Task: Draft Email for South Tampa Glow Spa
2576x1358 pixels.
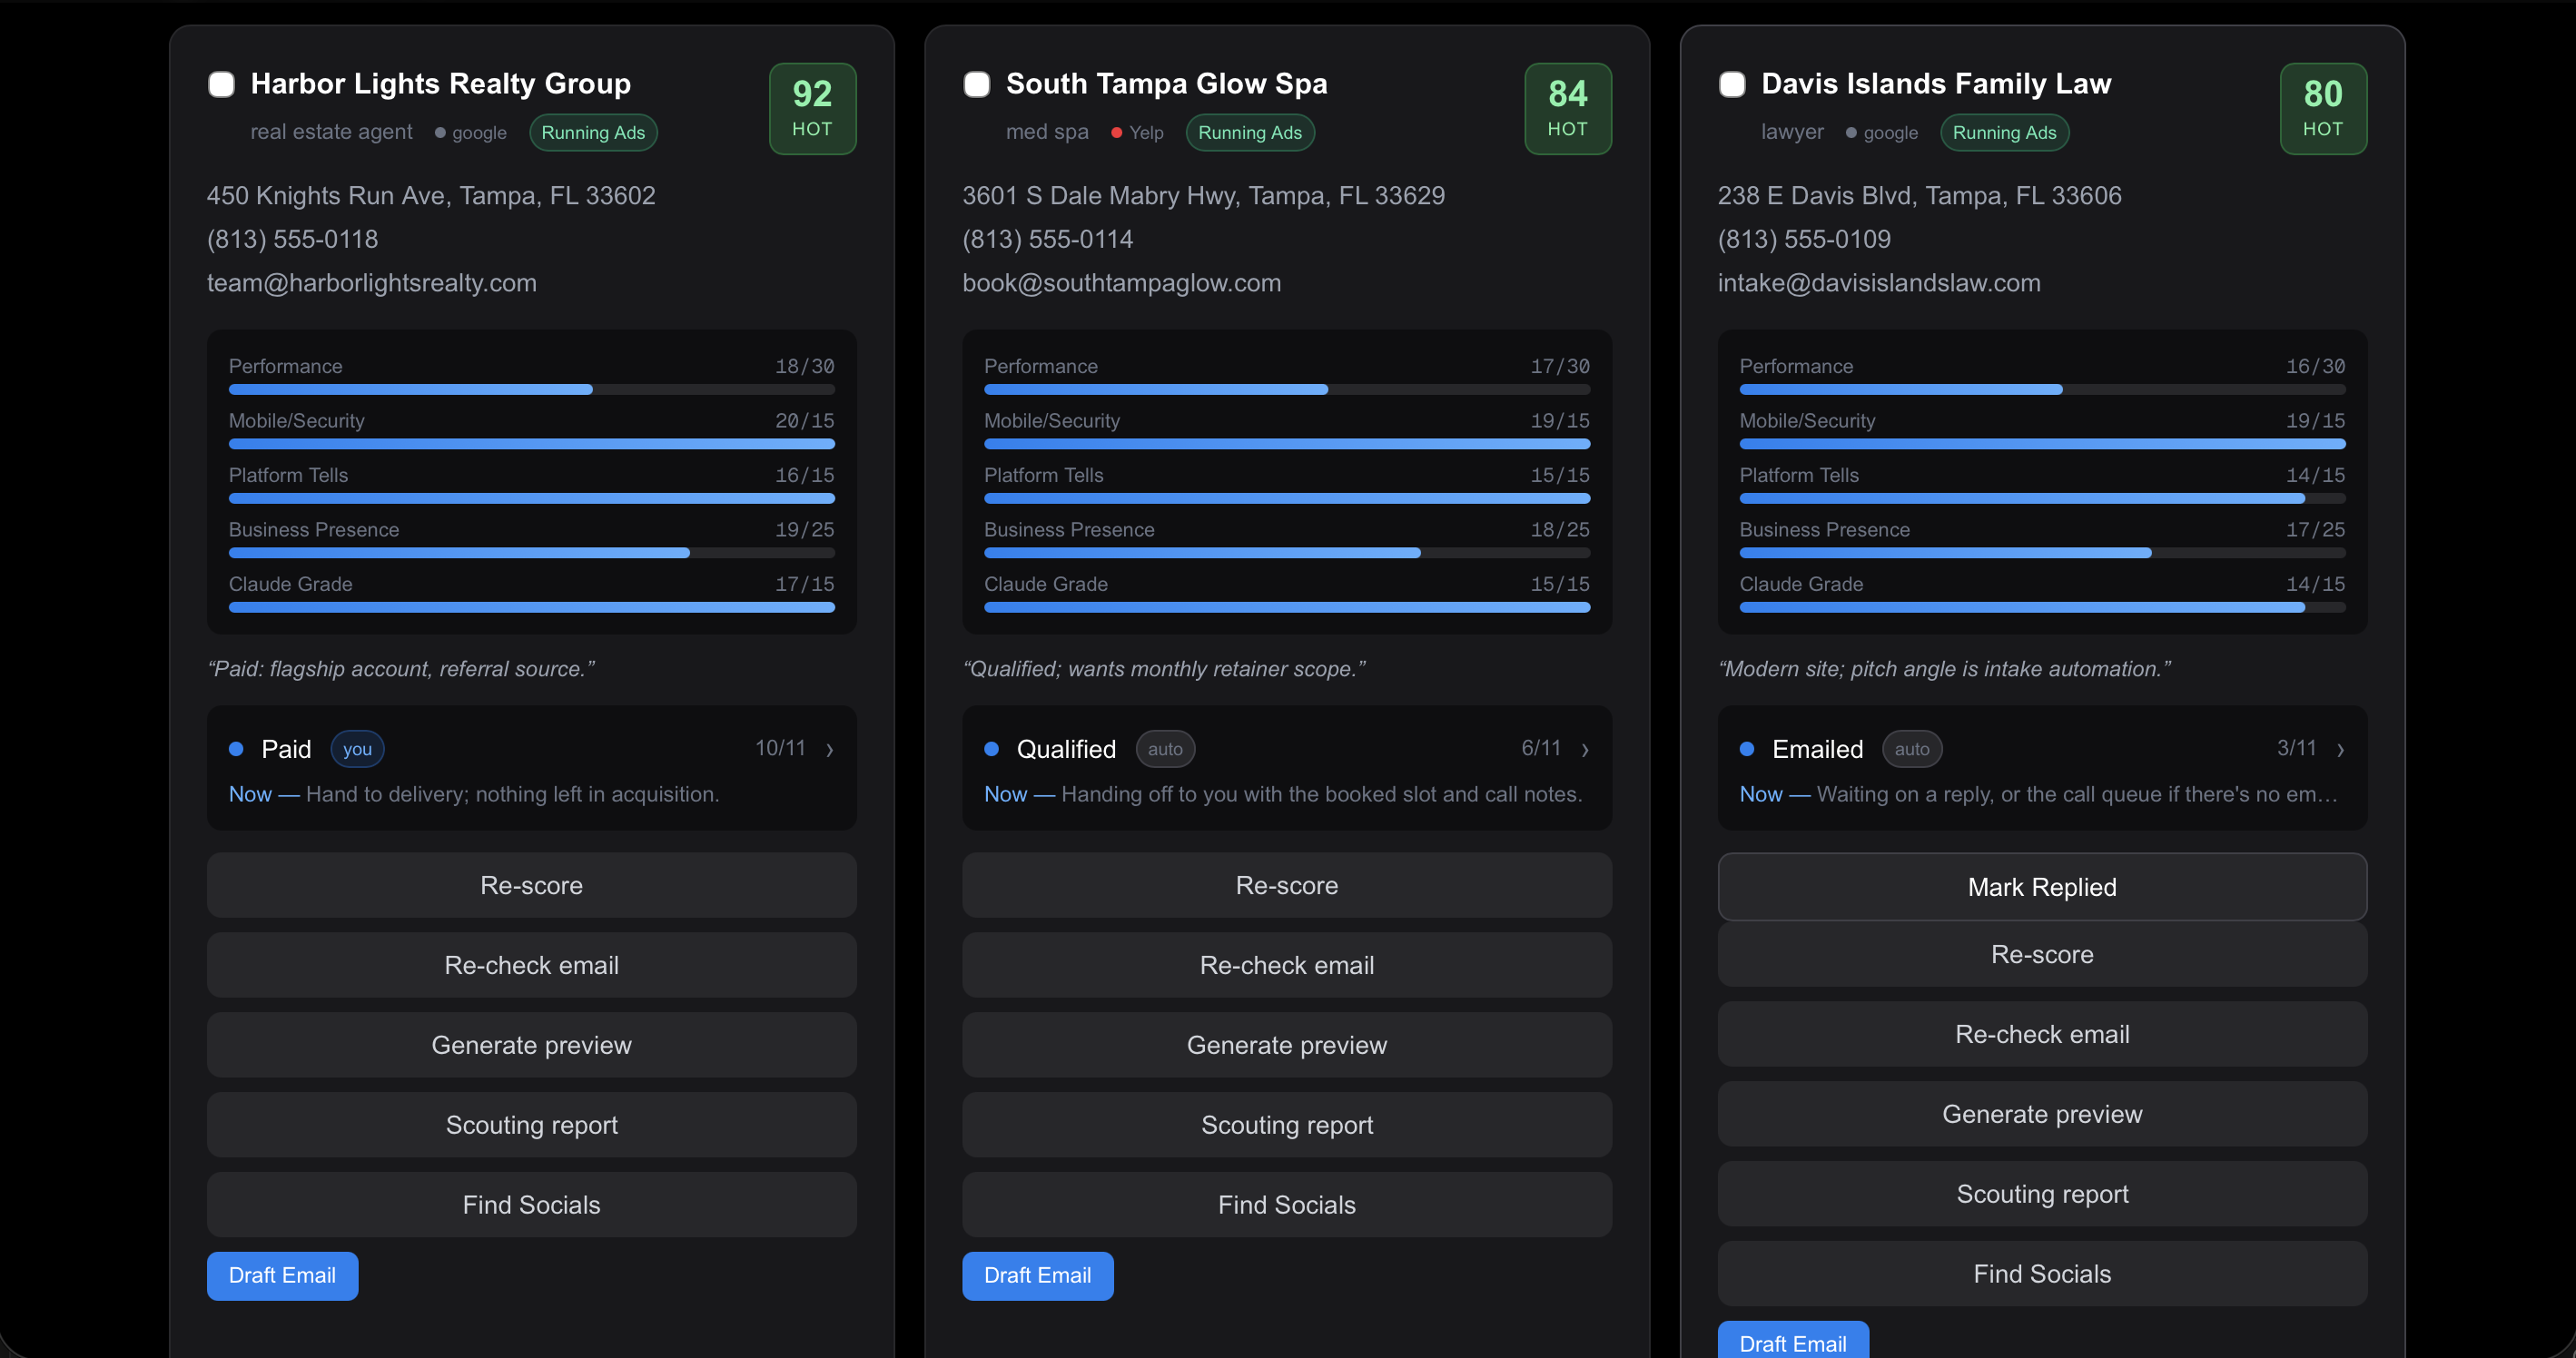Action: tap(1037, 1276)
